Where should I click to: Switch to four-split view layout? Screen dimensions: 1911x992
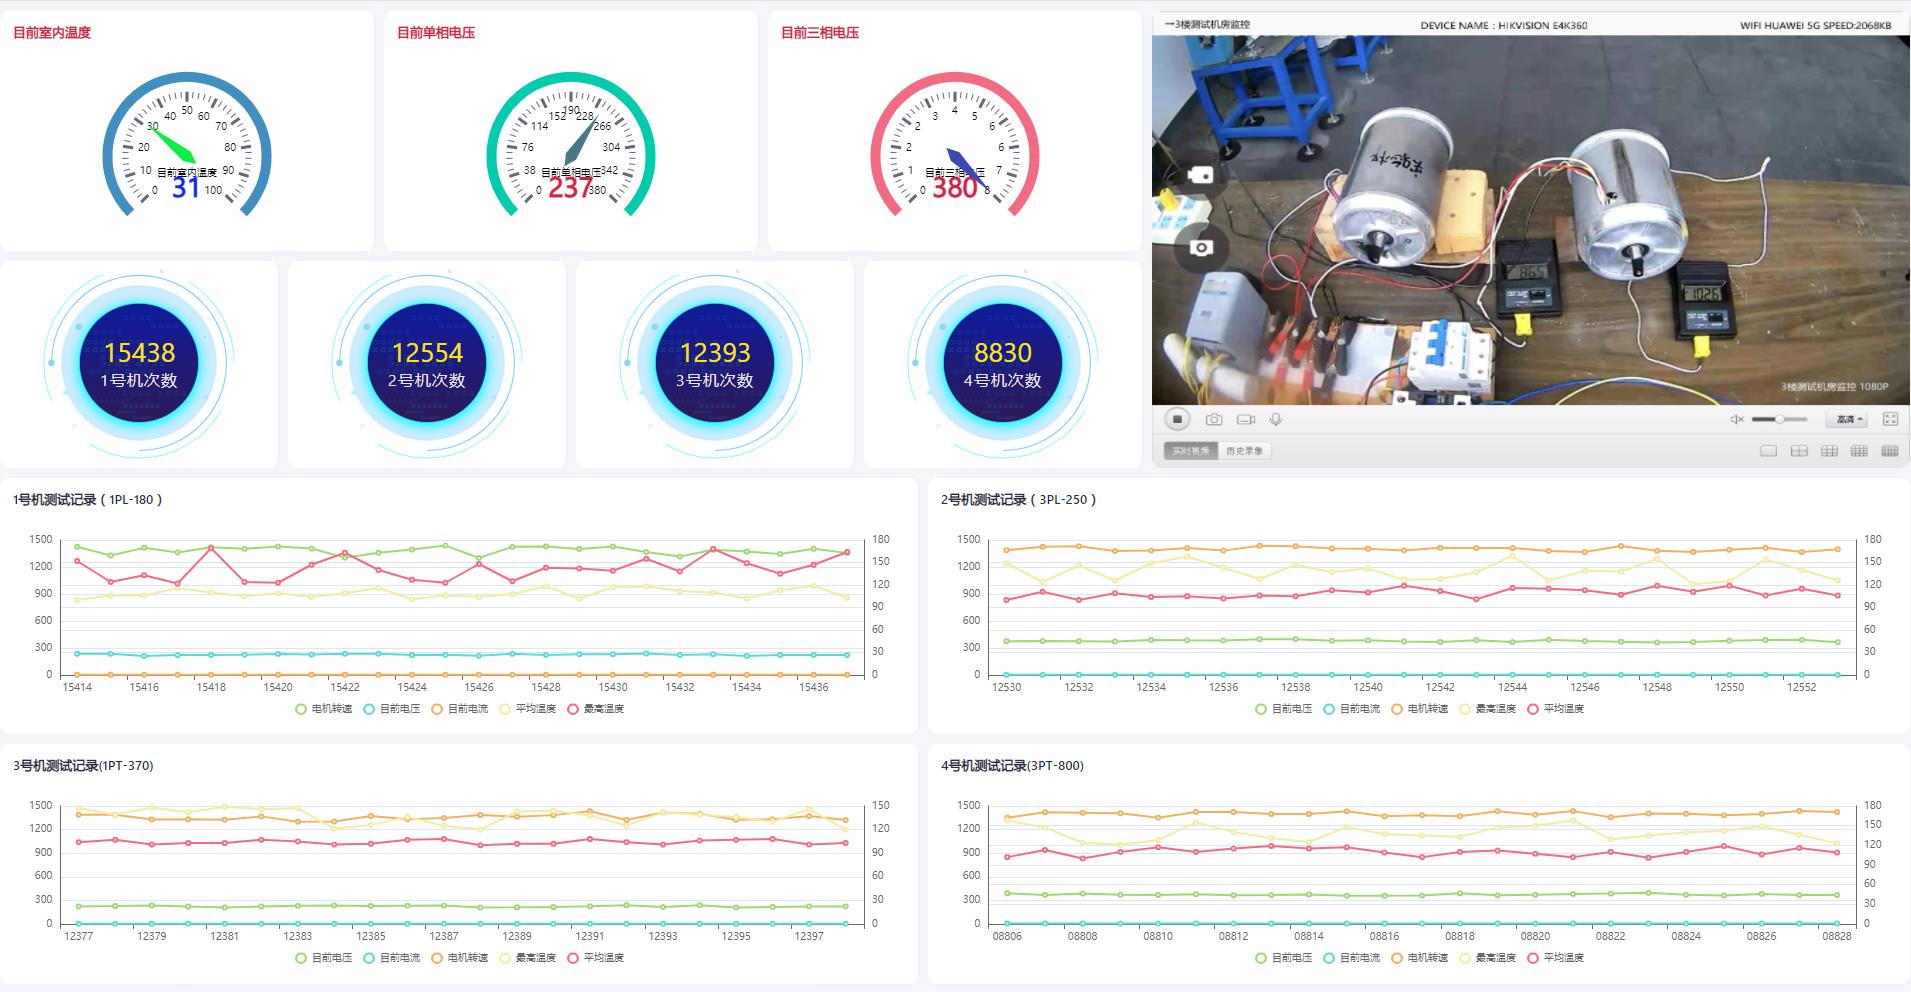tap(1798, 451)
